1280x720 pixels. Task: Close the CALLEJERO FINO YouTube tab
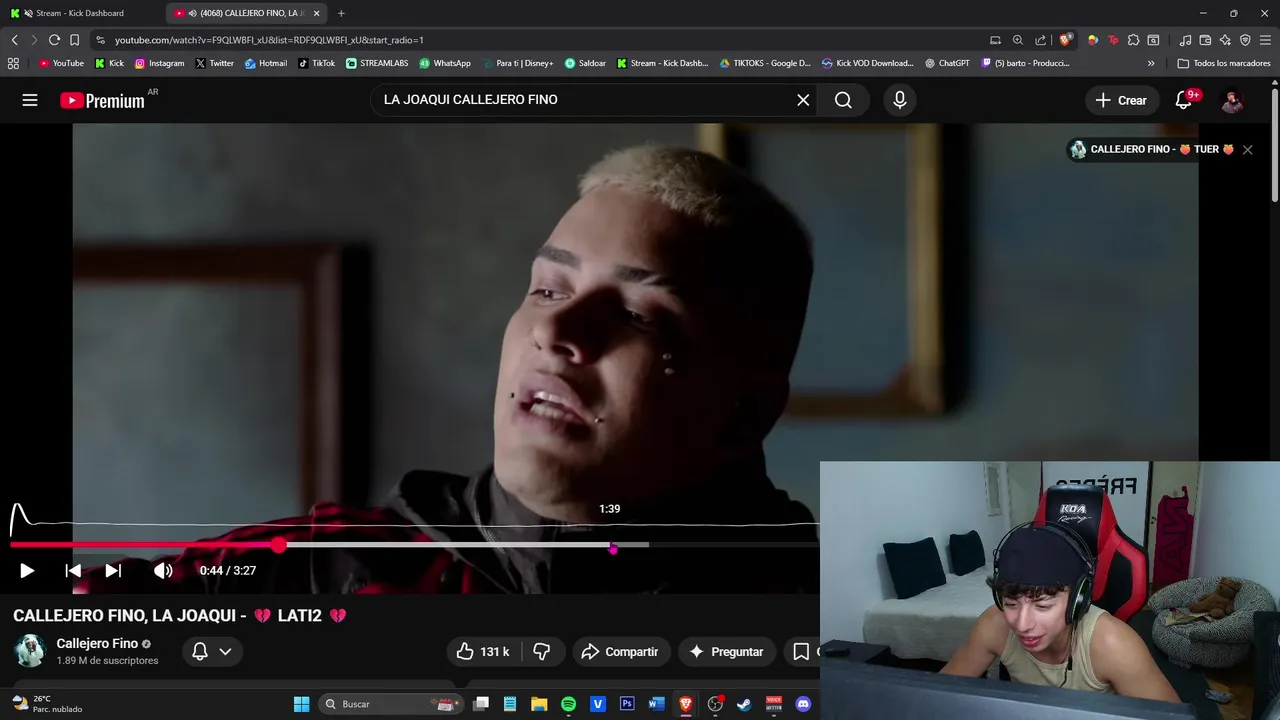point(317,13)
